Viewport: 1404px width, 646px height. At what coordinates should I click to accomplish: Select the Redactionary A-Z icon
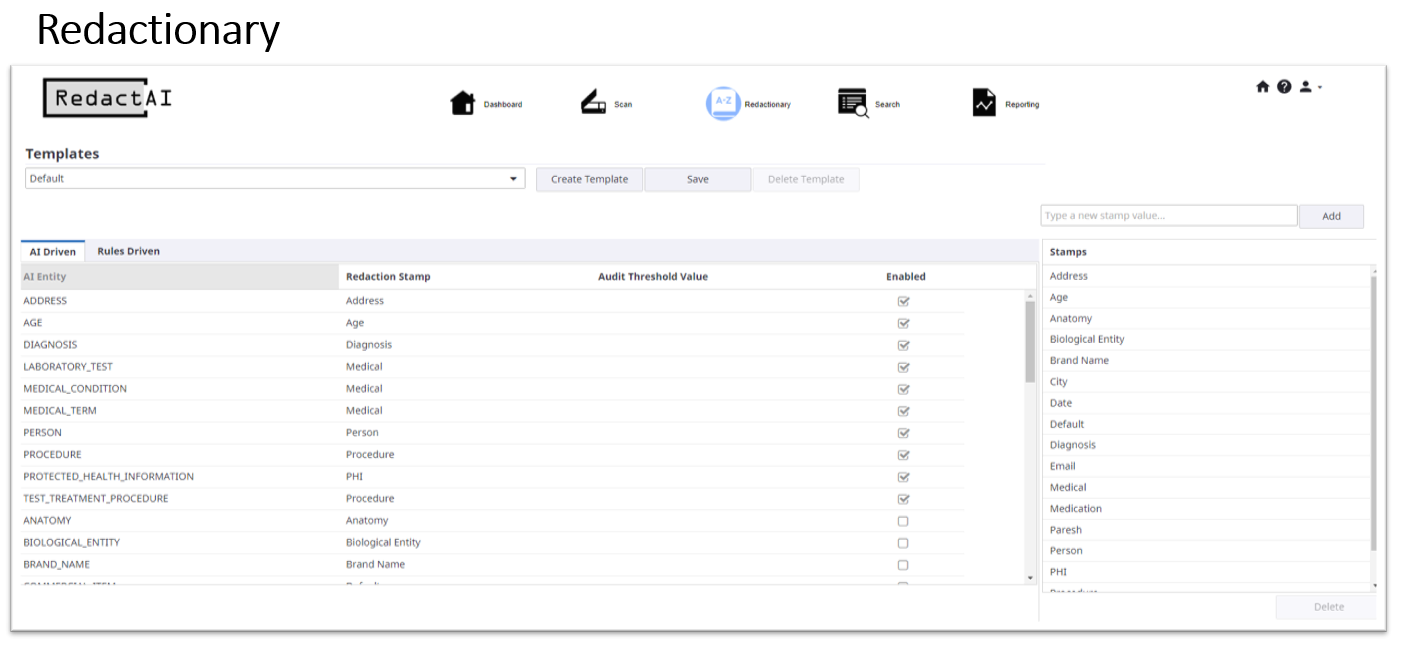tap(722, 103)
